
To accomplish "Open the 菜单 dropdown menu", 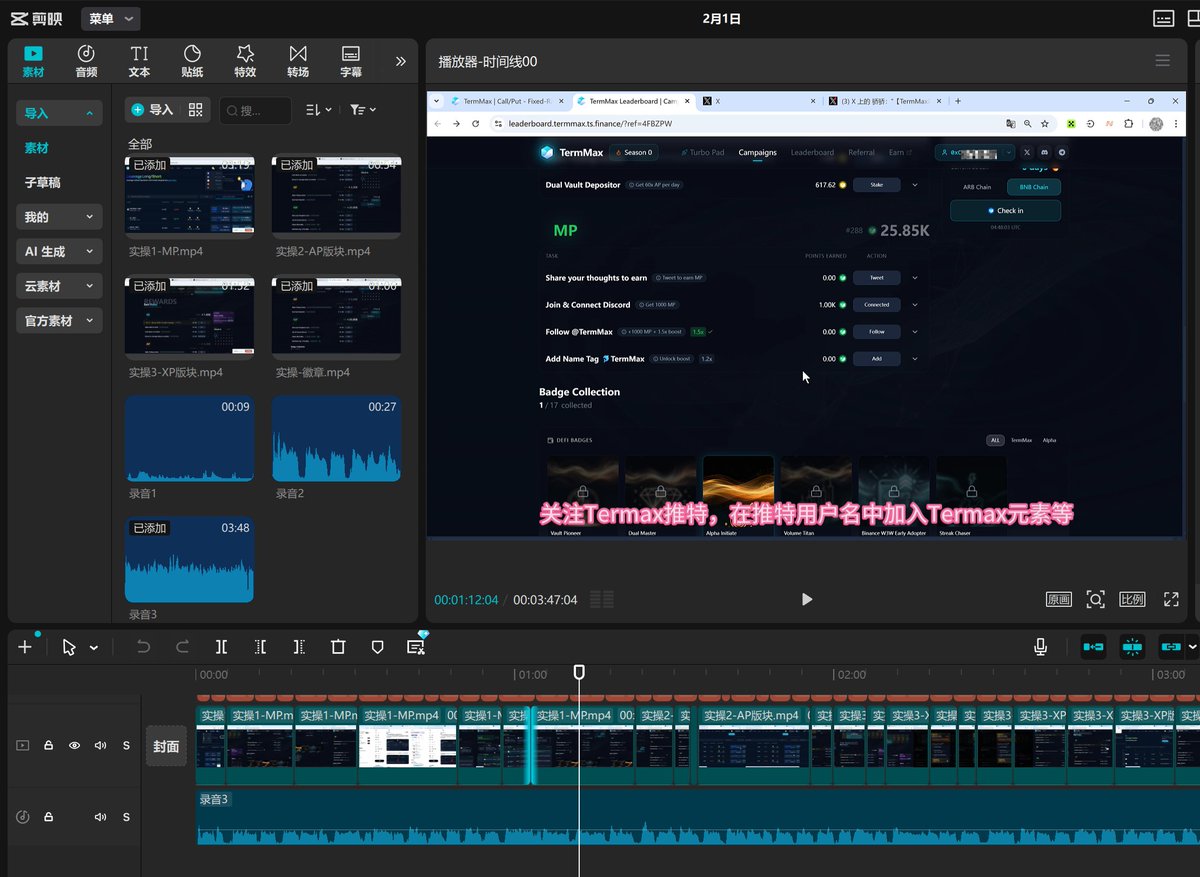I will [x=109, y=18].
